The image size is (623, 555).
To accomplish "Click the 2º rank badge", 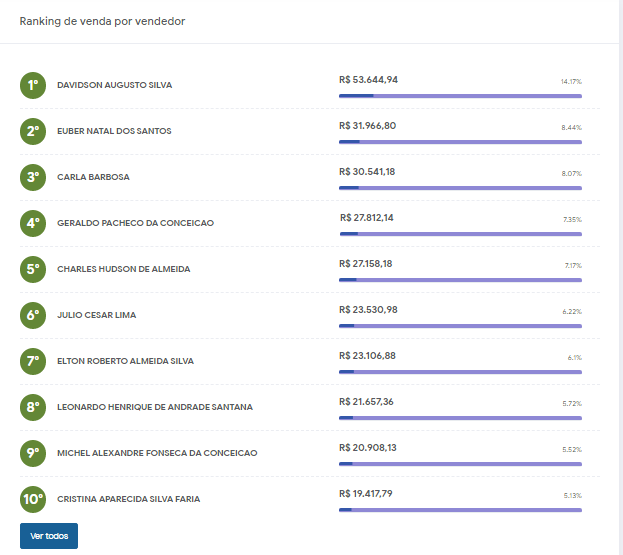I will (33, 131).
